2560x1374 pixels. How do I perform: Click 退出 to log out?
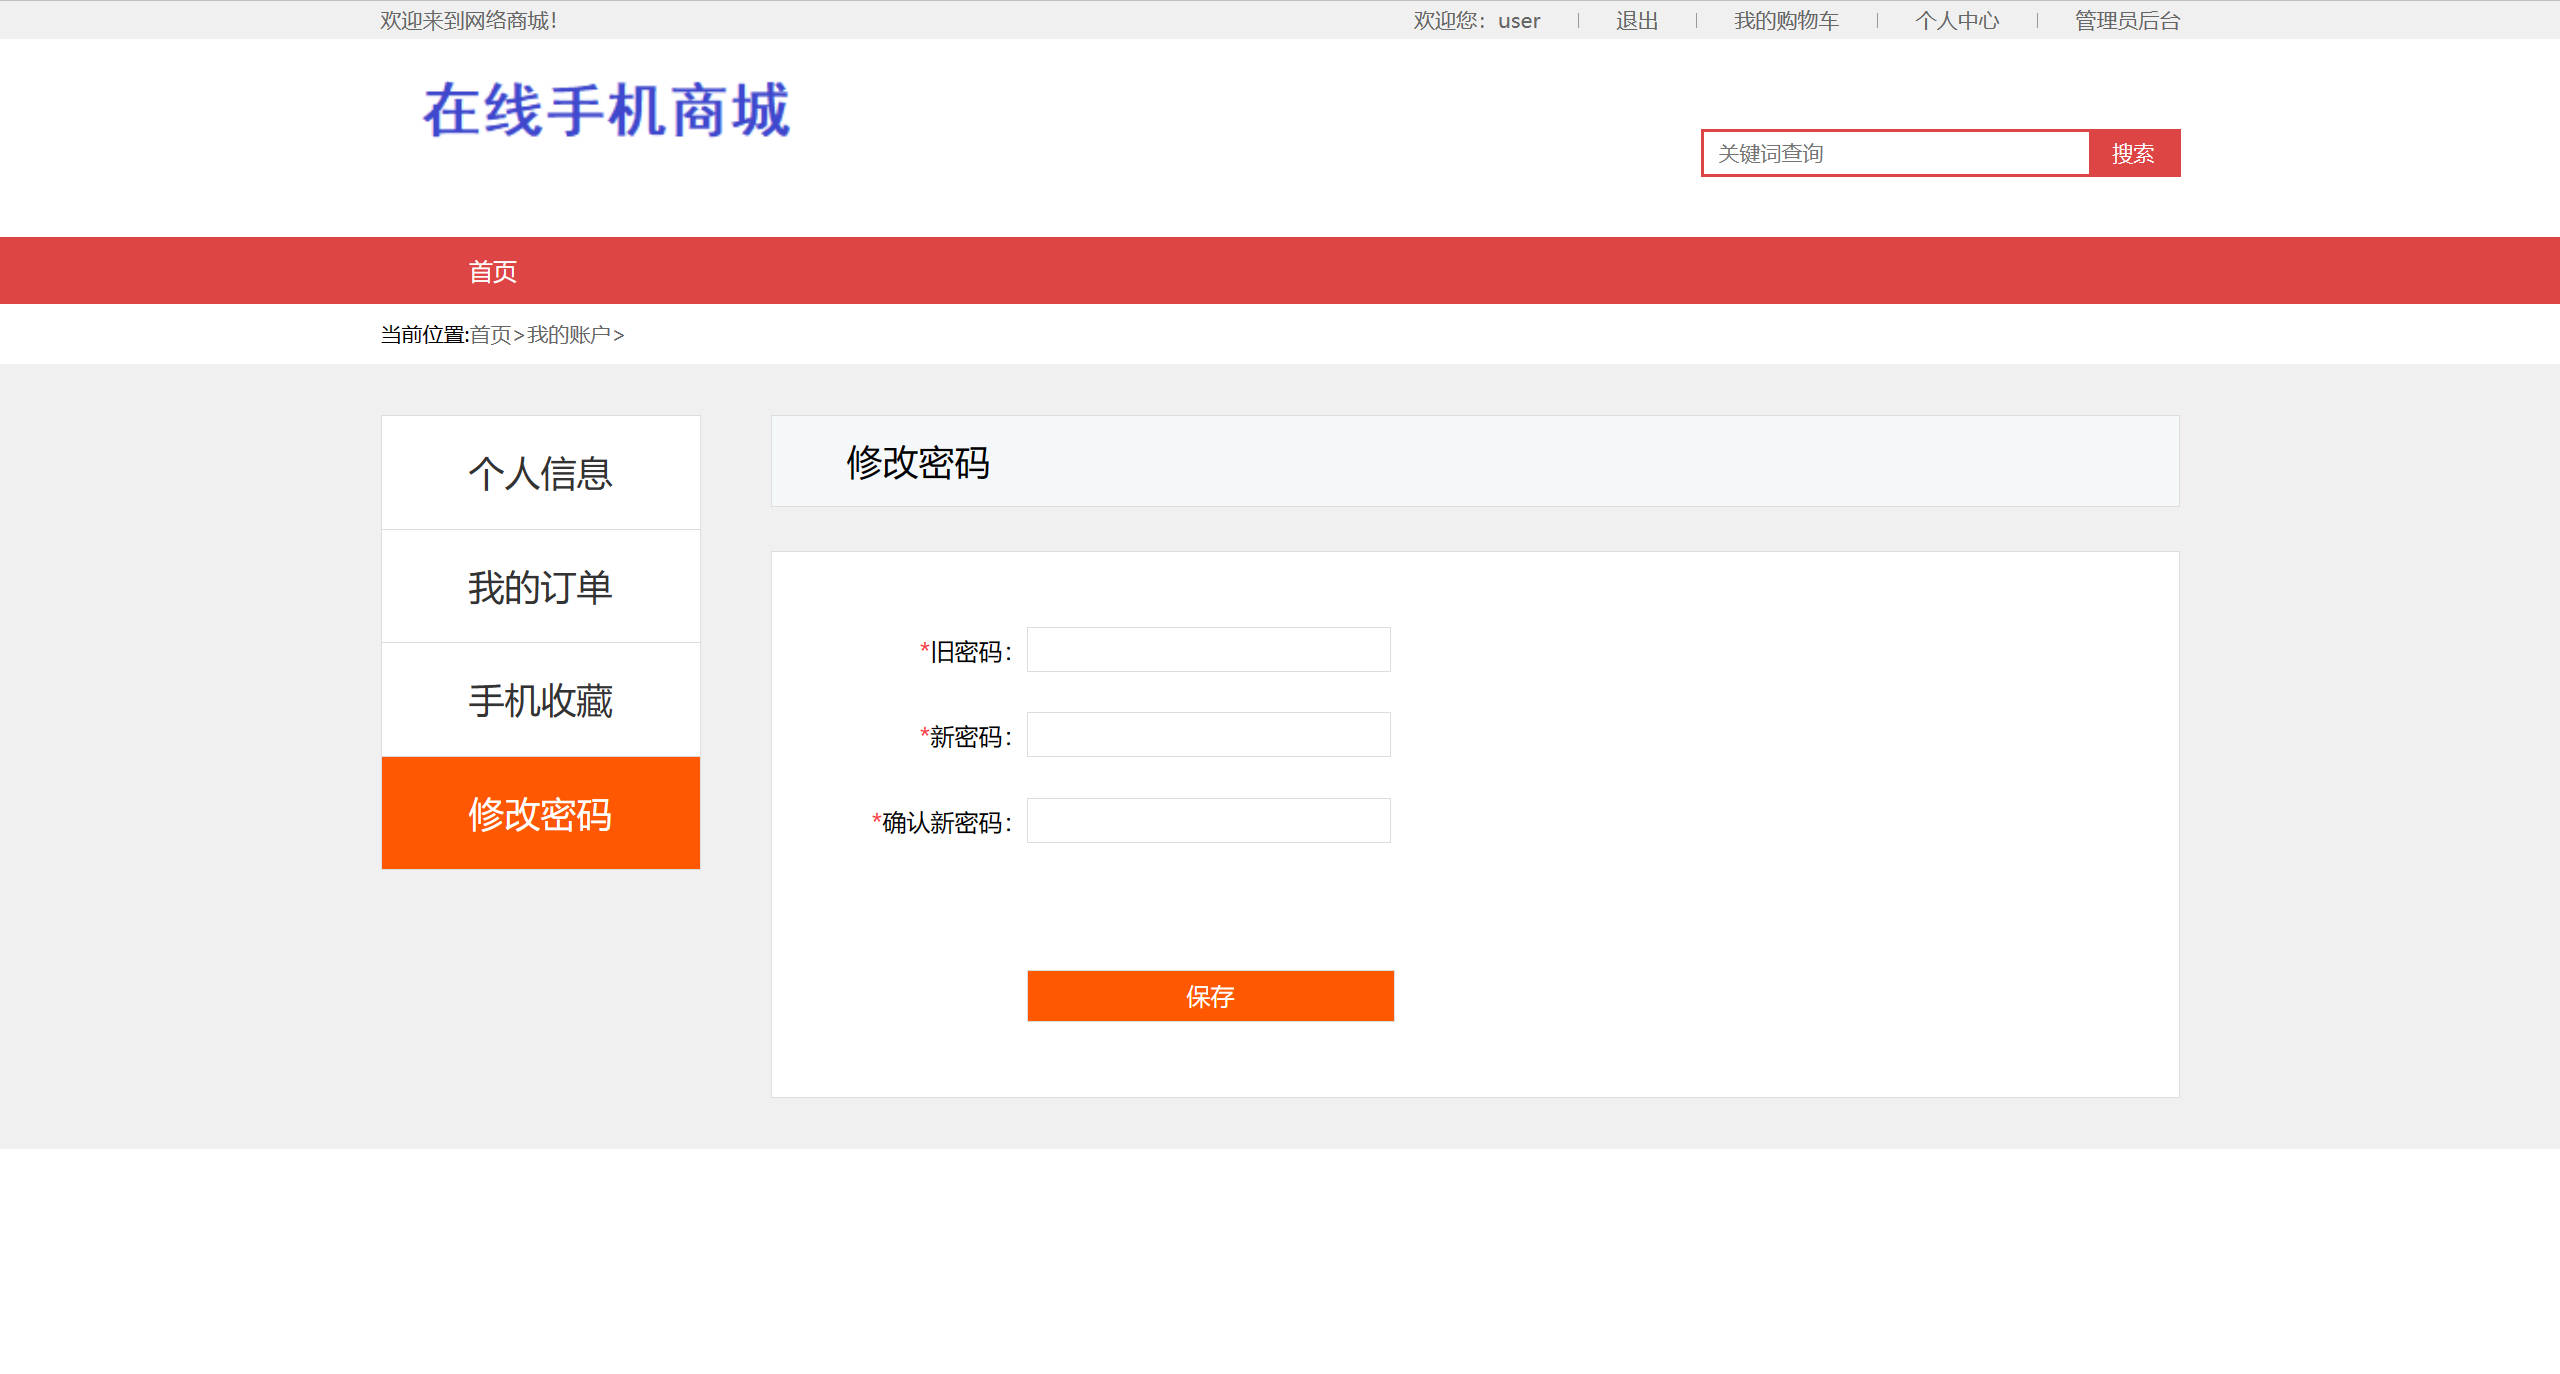coord(1636,19)
